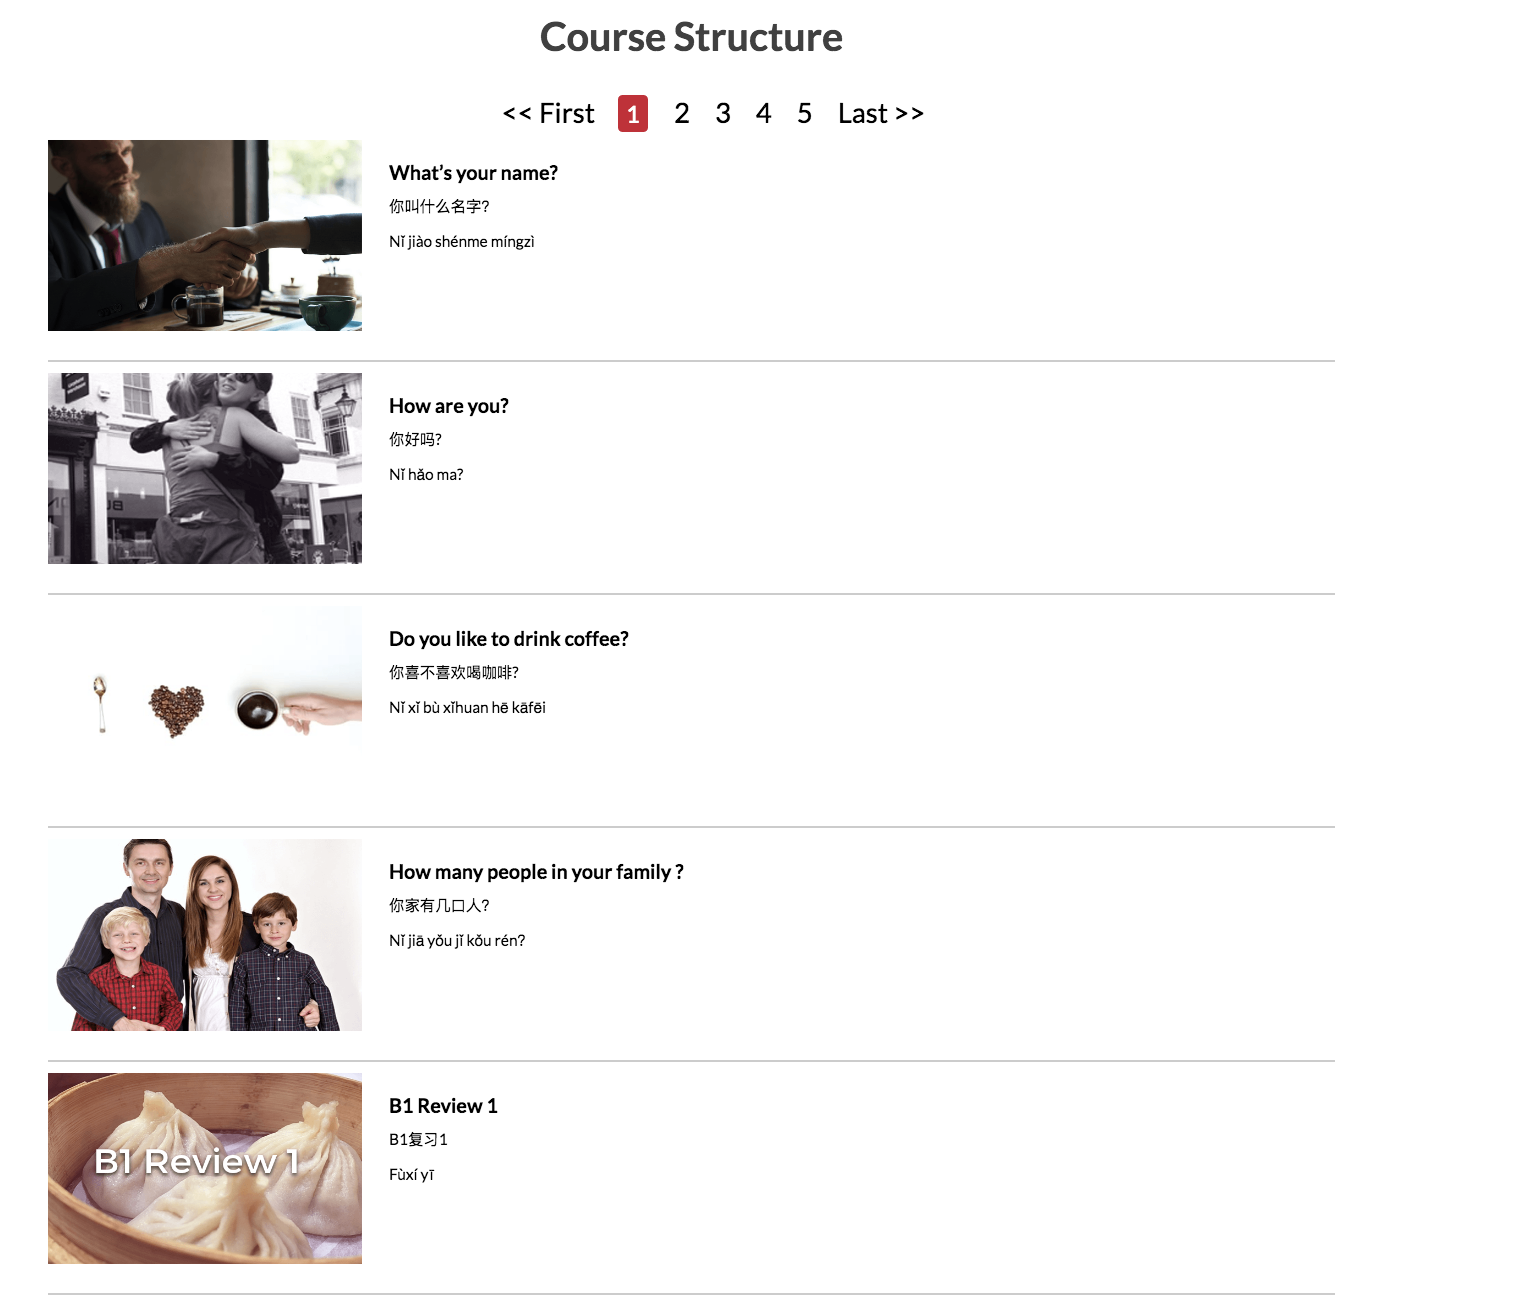Open the hugging couple lesson image

(205, 468)
